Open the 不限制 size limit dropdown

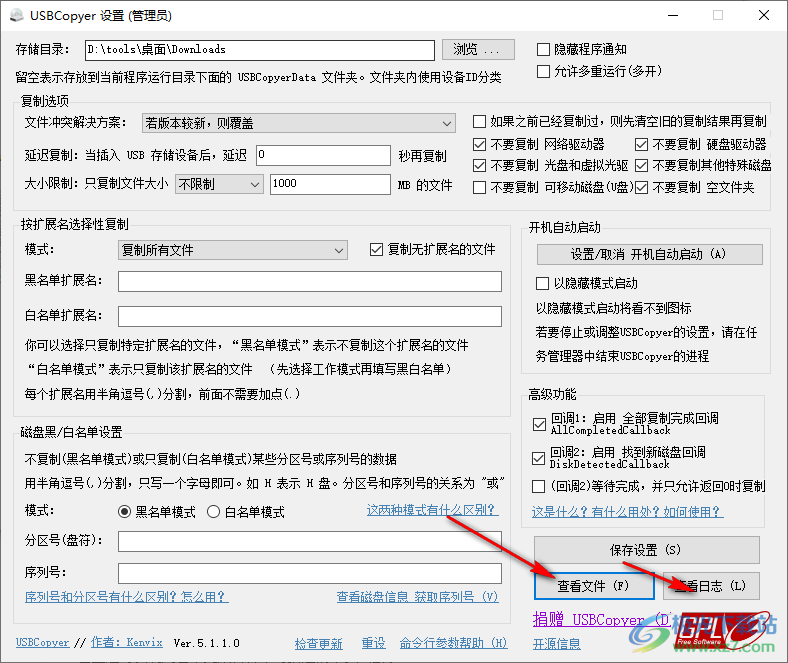pyautogui.click(x=219, y=184)
